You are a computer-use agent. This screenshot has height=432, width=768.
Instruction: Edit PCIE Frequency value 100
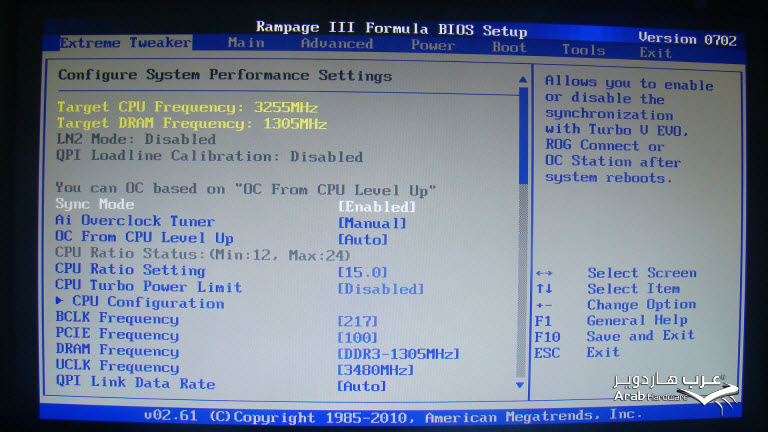(358, 337)
